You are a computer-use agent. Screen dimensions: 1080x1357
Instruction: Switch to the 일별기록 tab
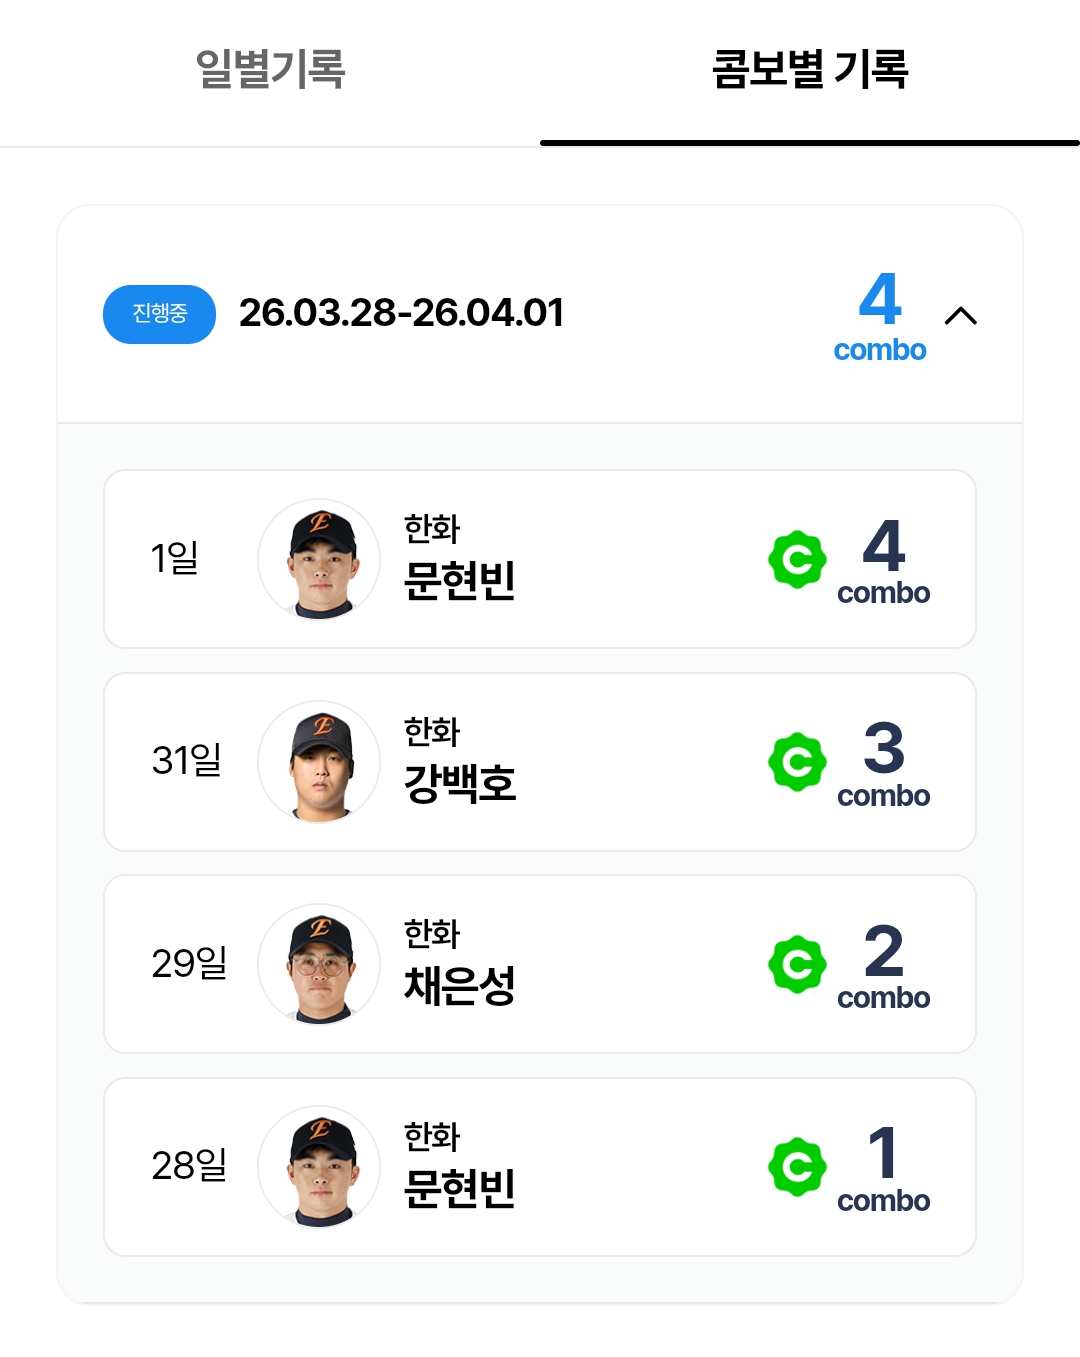pyautogui.click(x=270, y=70)
